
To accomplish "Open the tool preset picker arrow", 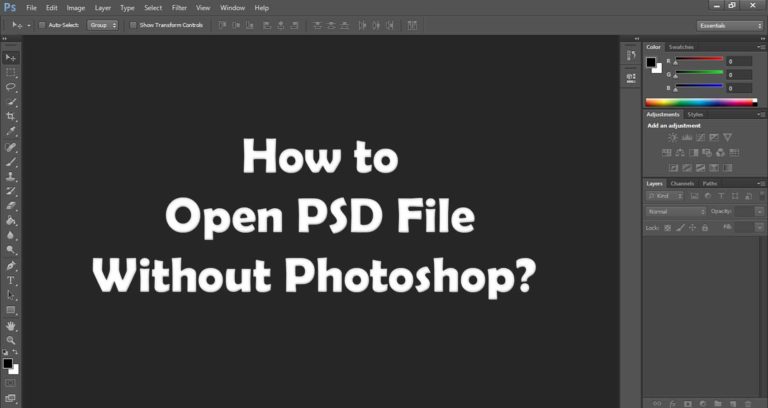I will [x=28, y=25].
